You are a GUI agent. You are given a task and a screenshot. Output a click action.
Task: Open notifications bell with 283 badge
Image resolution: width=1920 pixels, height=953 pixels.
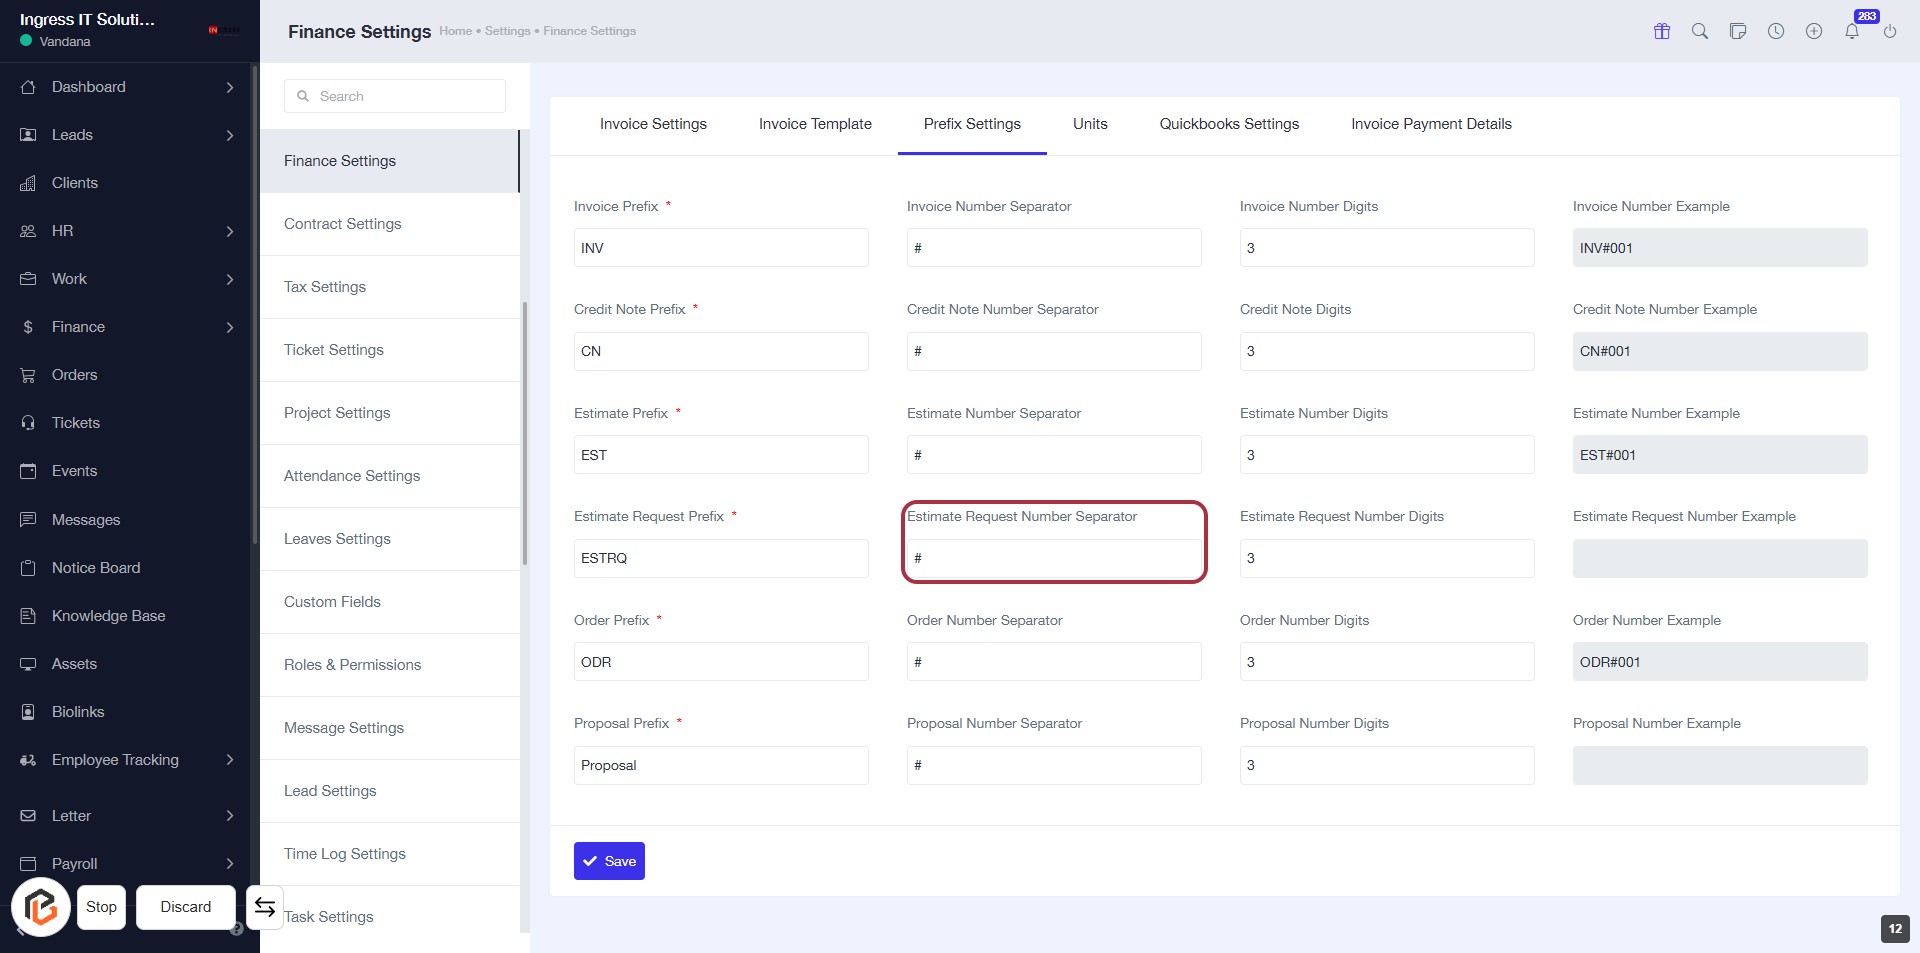[x=1852, y=31]
